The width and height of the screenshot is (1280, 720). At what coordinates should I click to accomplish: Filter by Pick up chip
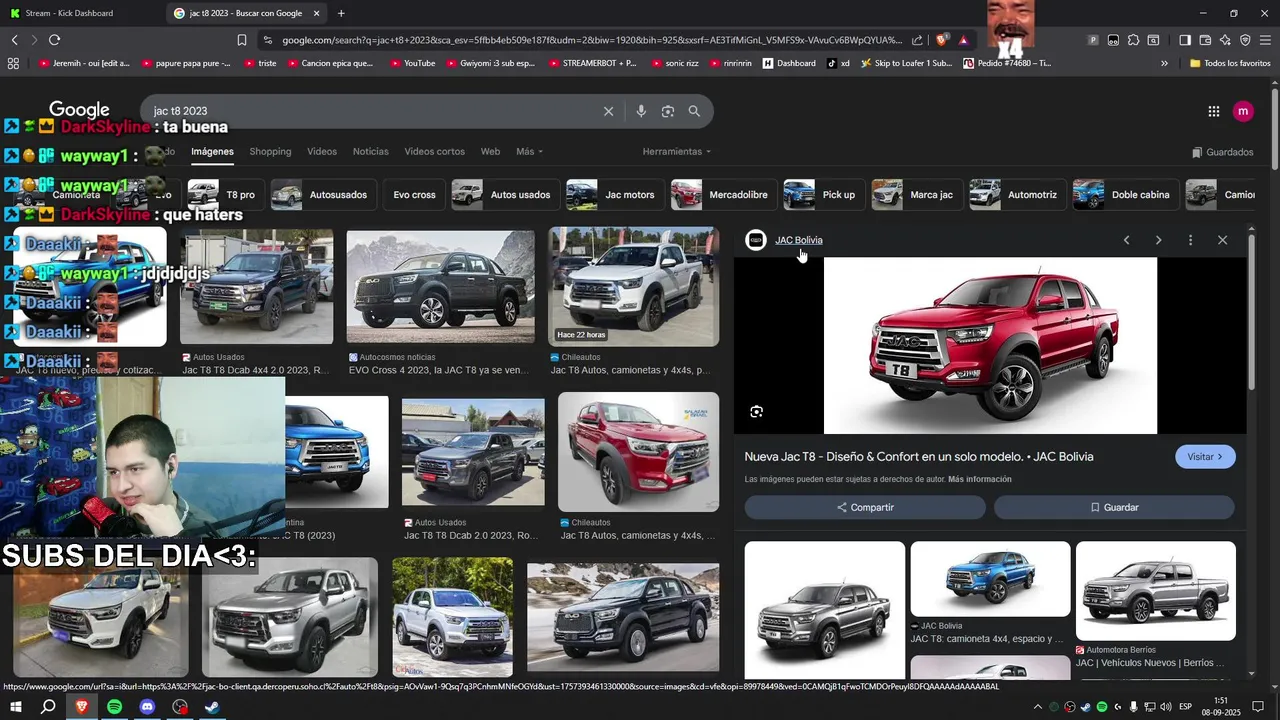tap(823, 195)
